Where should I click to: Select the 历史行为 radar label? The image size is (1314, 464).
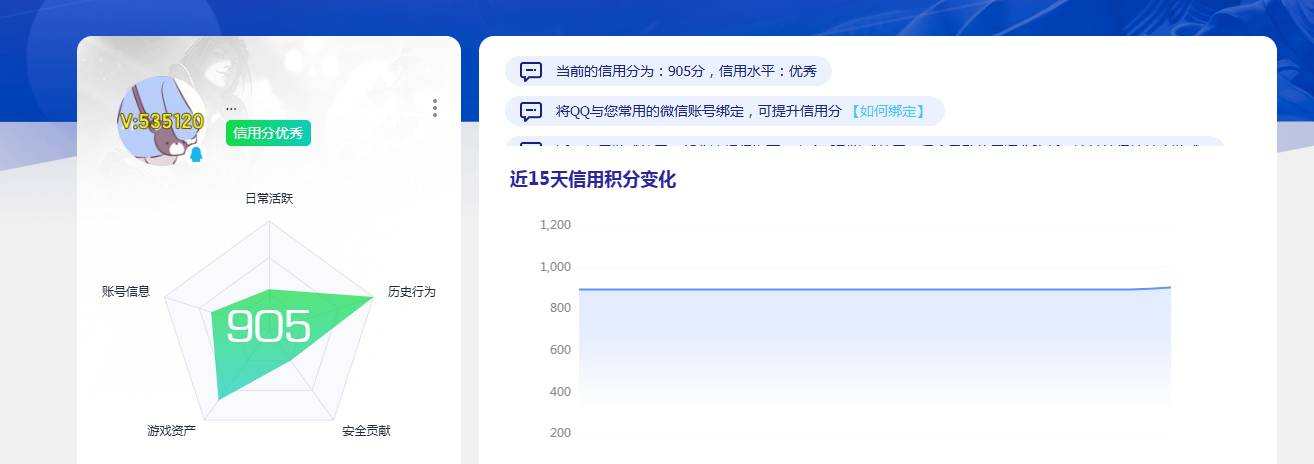pyautogui.click(x=412, y=292)
